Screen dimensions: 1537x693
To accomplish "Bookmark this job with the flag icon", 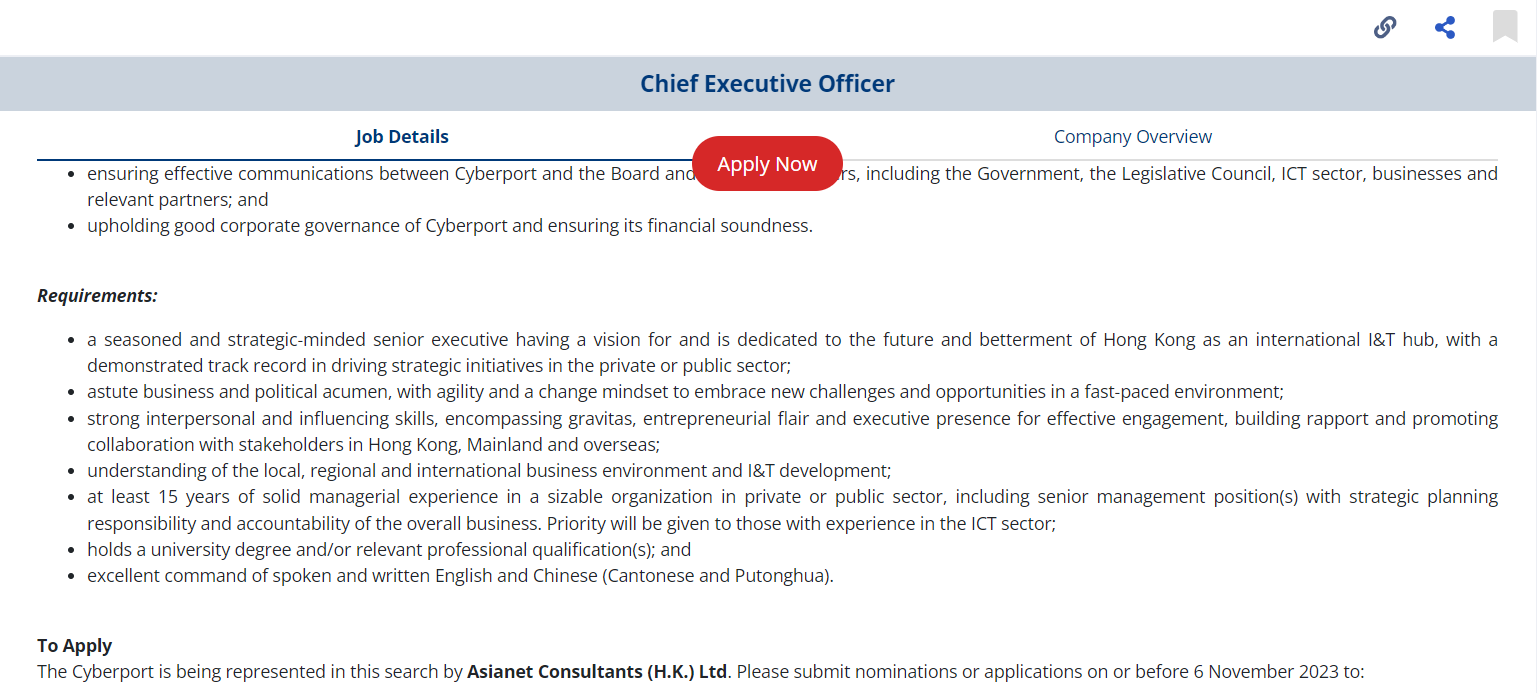I will tap(1505, 26).
